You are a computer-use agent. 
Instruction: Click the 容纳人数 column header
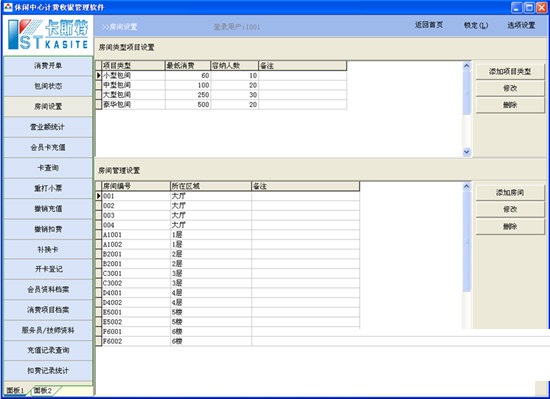coord(234,66)
